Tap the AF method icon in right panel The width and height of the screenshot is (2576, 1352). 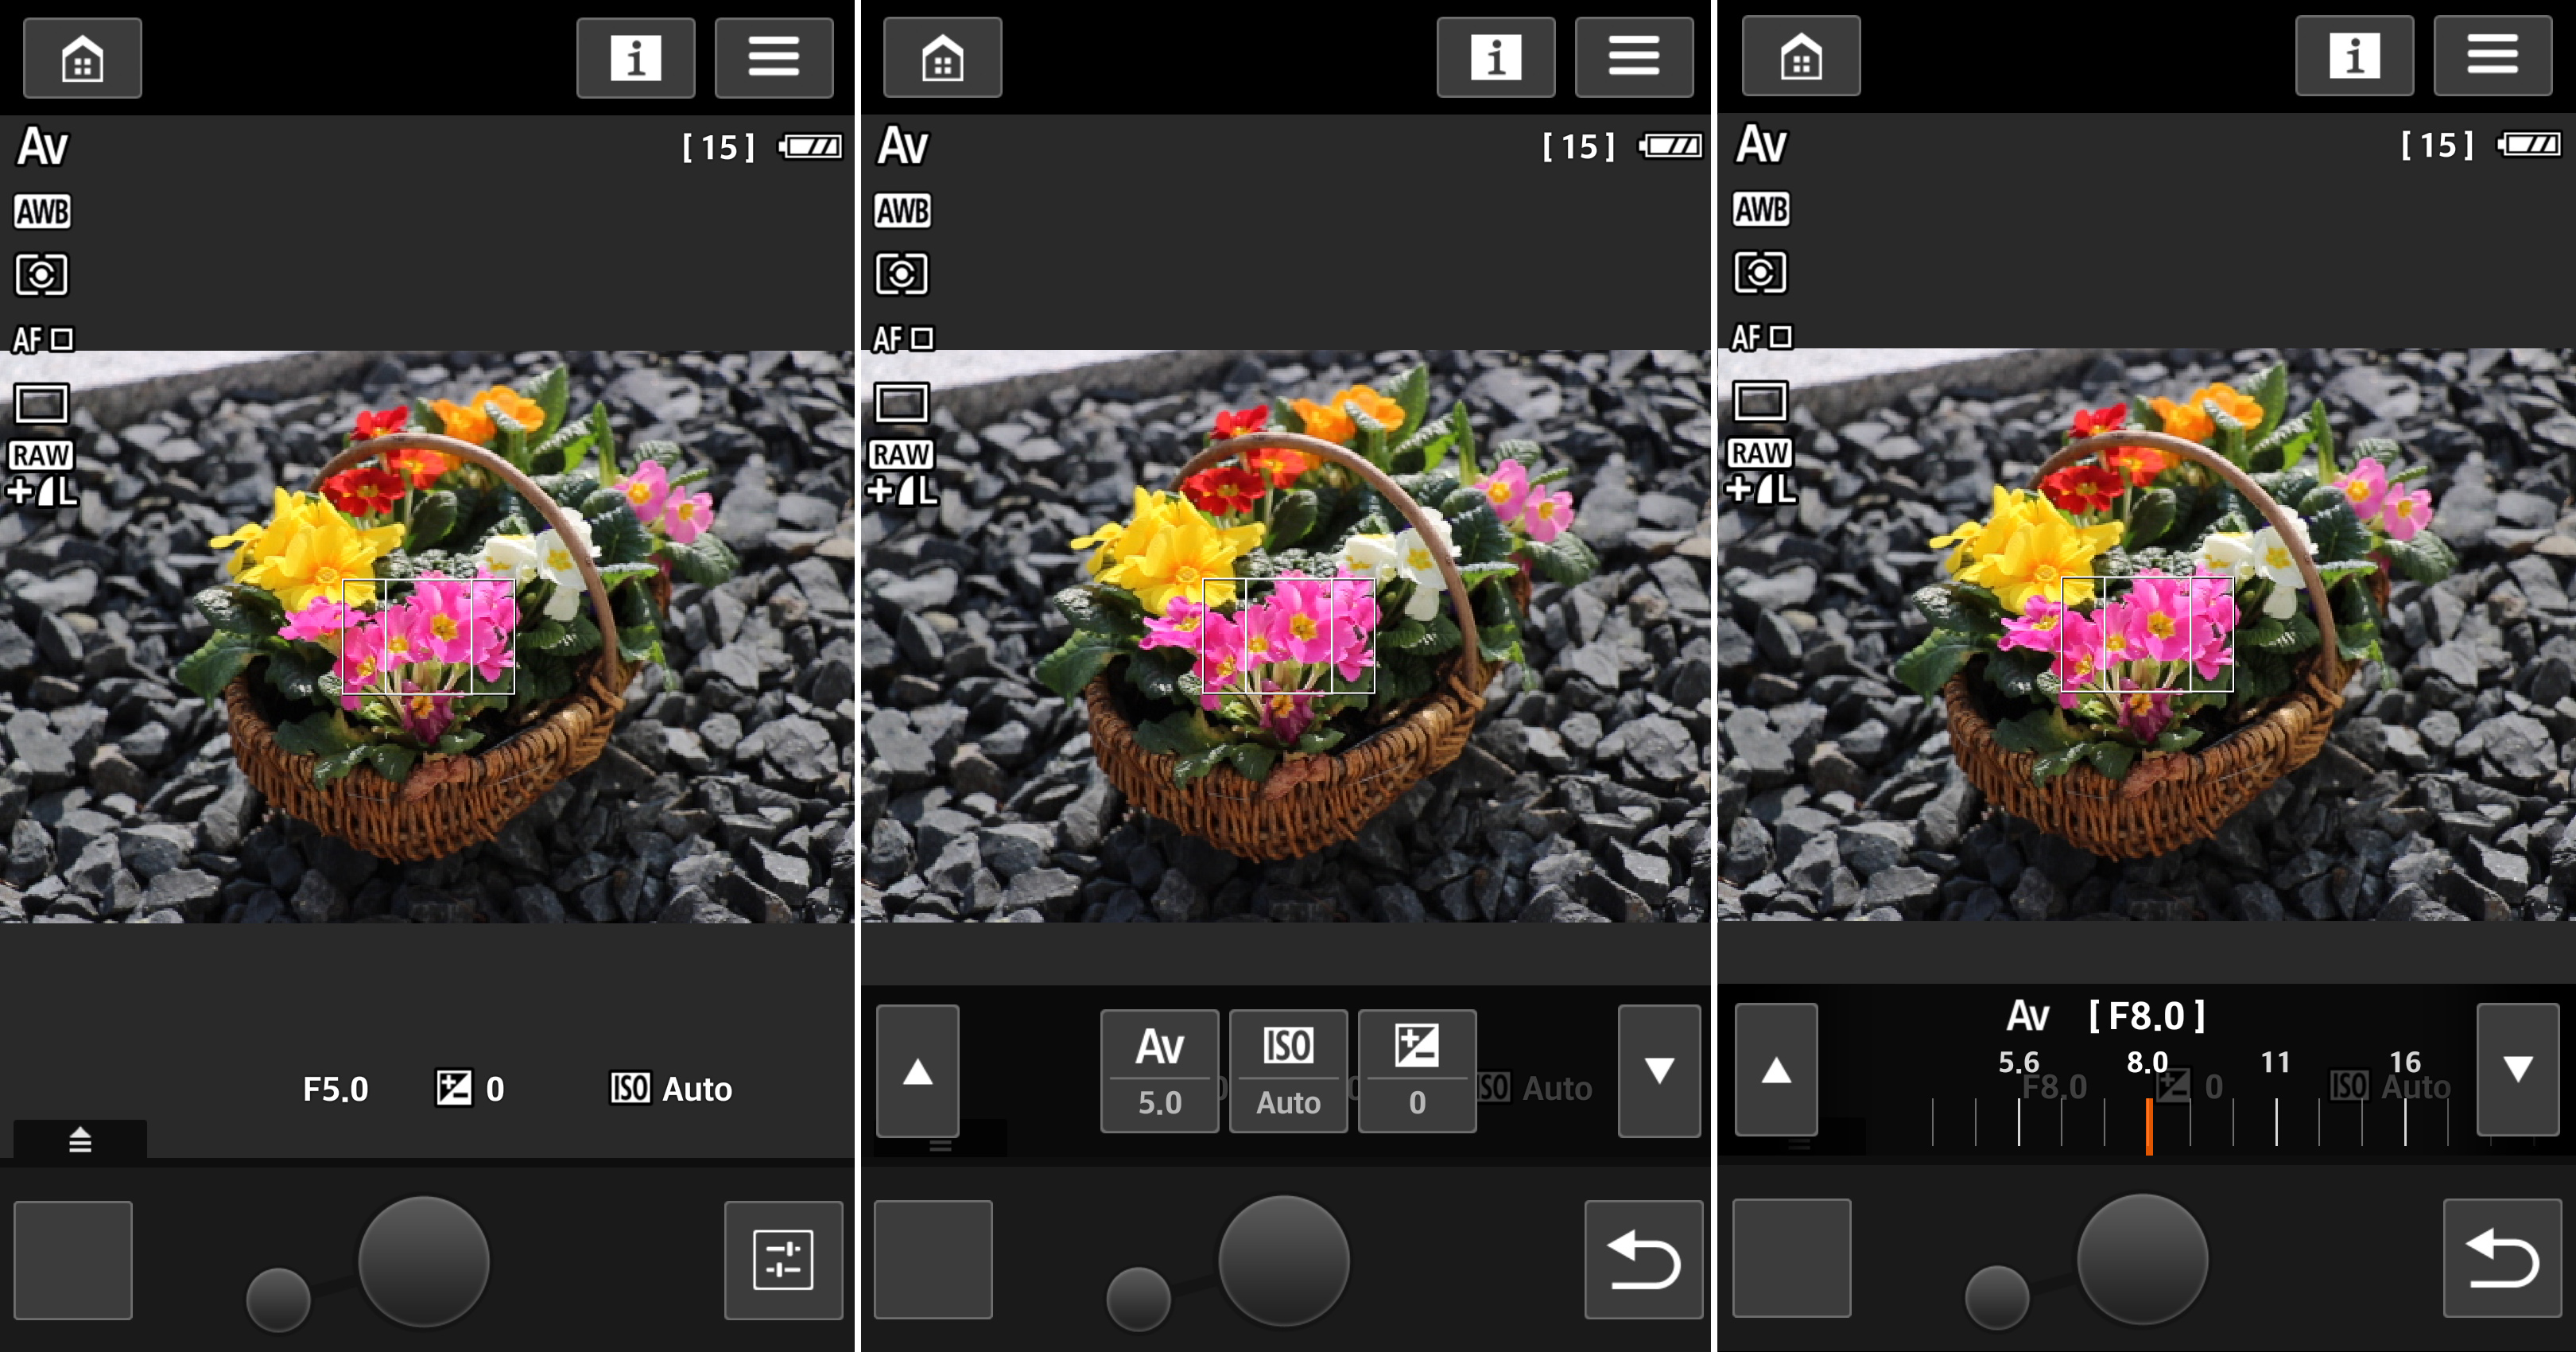click(x=1761, y=338)
